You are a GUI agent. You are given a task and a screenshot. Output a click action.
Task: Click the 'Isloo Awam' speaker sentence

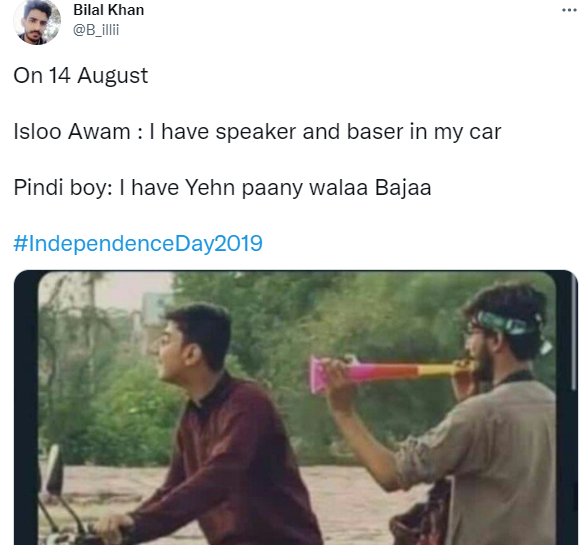[x=257, y=131]
